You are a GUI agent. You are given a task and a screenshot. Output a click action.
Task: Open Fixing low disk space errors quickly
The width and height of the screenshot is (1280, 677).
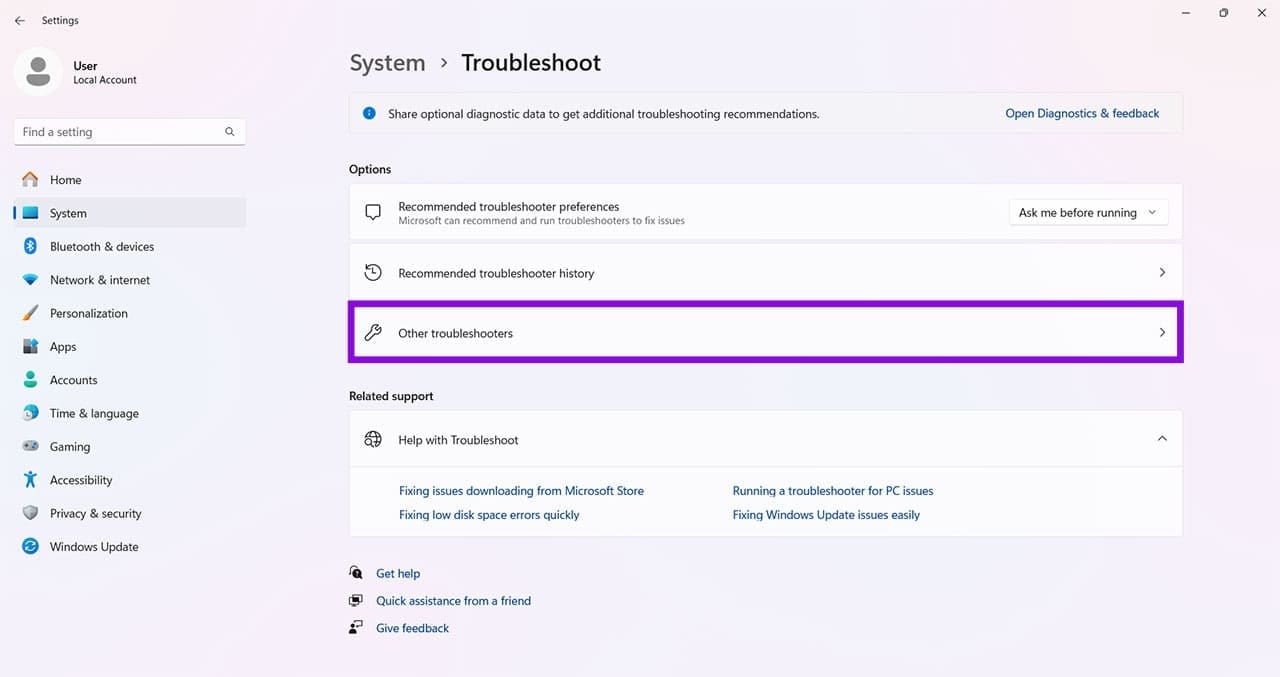(x=489, y=515)
